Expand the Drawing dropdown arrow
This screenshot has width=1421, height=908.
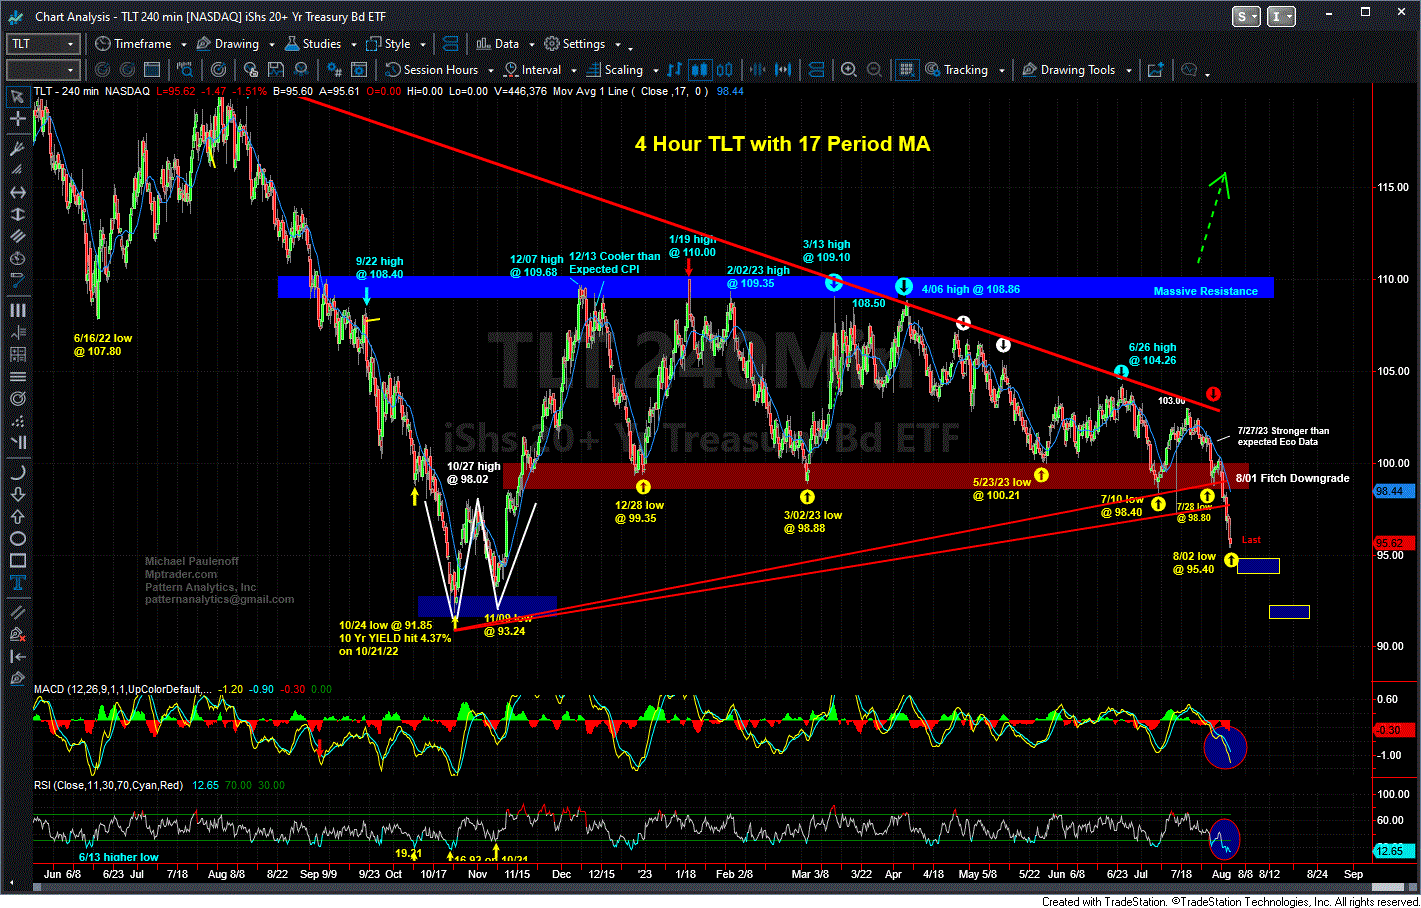coord(271,45)
